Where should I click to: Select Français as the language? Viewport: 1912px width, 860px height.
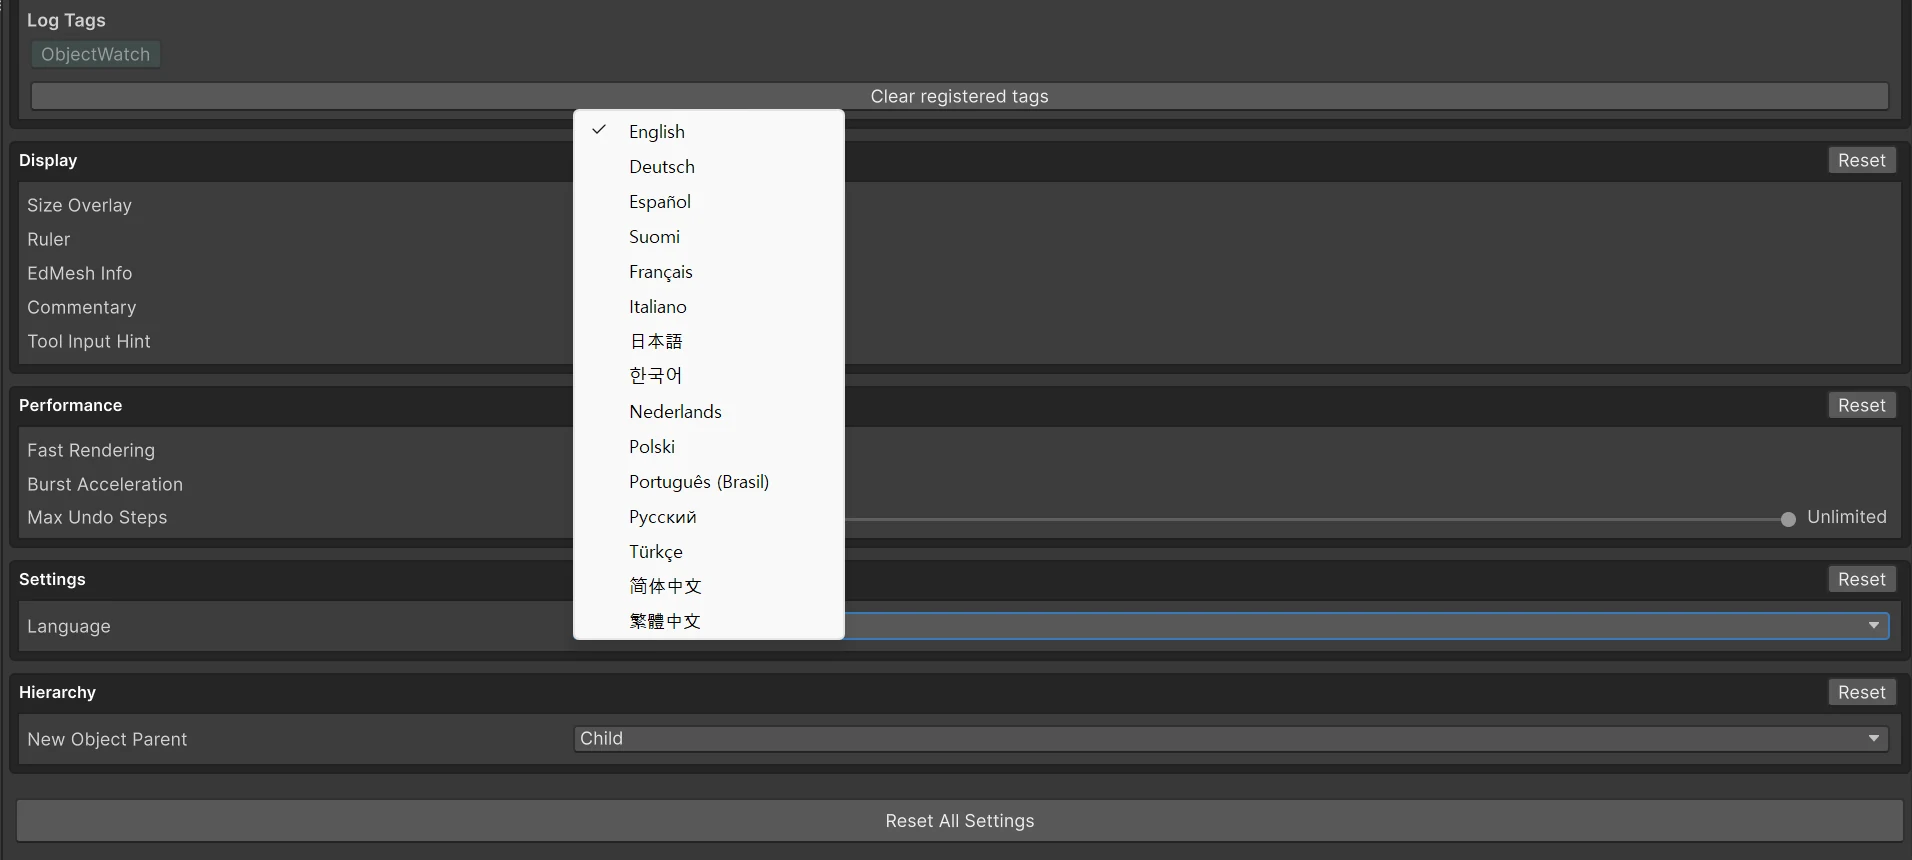tap(709, 272)
